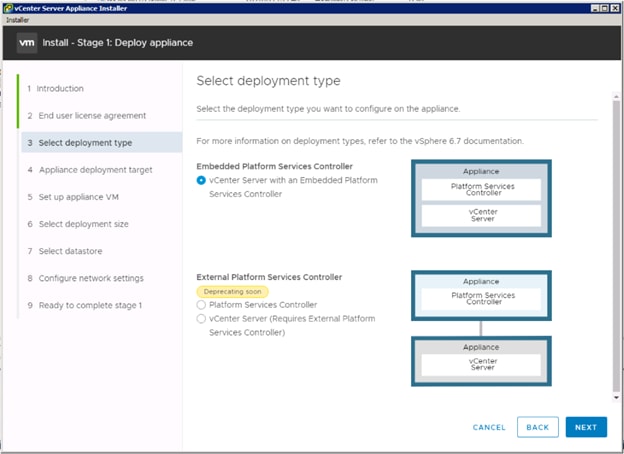Select vCenter Server with Embedded Platform Services Controller
Screen dimensions: 624x454
[x=201, y=180]
